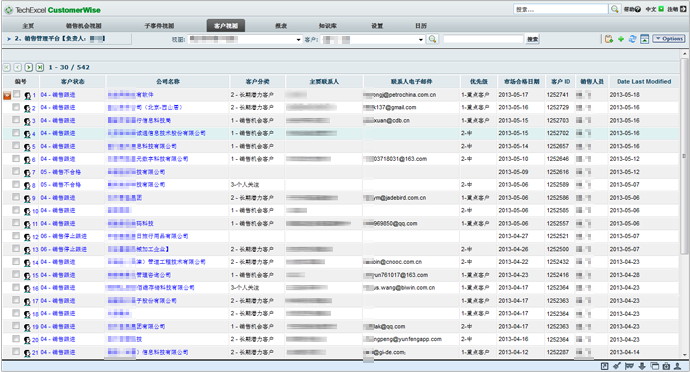
Task: Click the logout icon at top right
Action: [682, 9]
